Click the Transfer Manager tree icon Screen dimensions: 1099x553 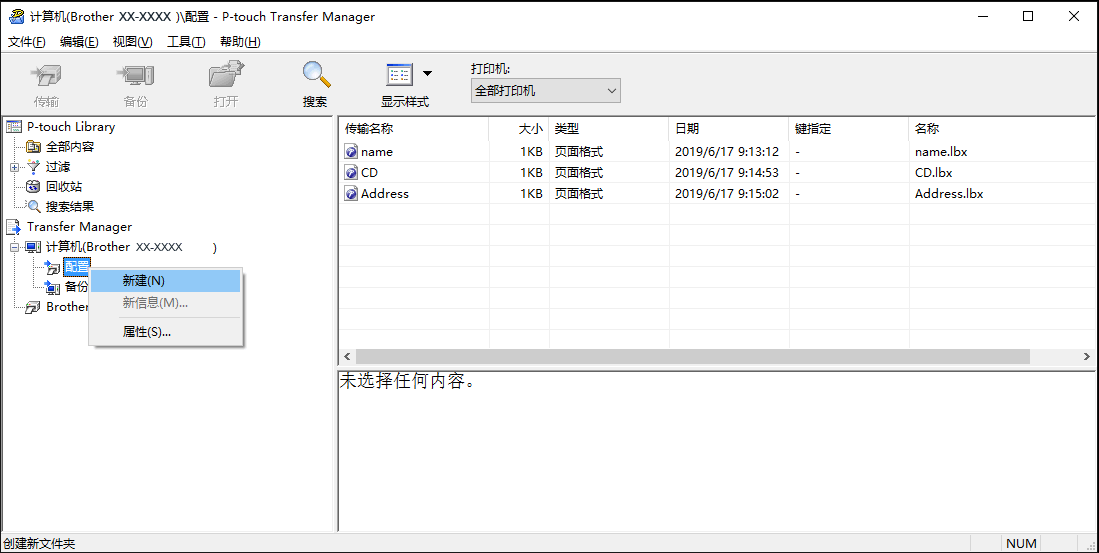point(14,227)
